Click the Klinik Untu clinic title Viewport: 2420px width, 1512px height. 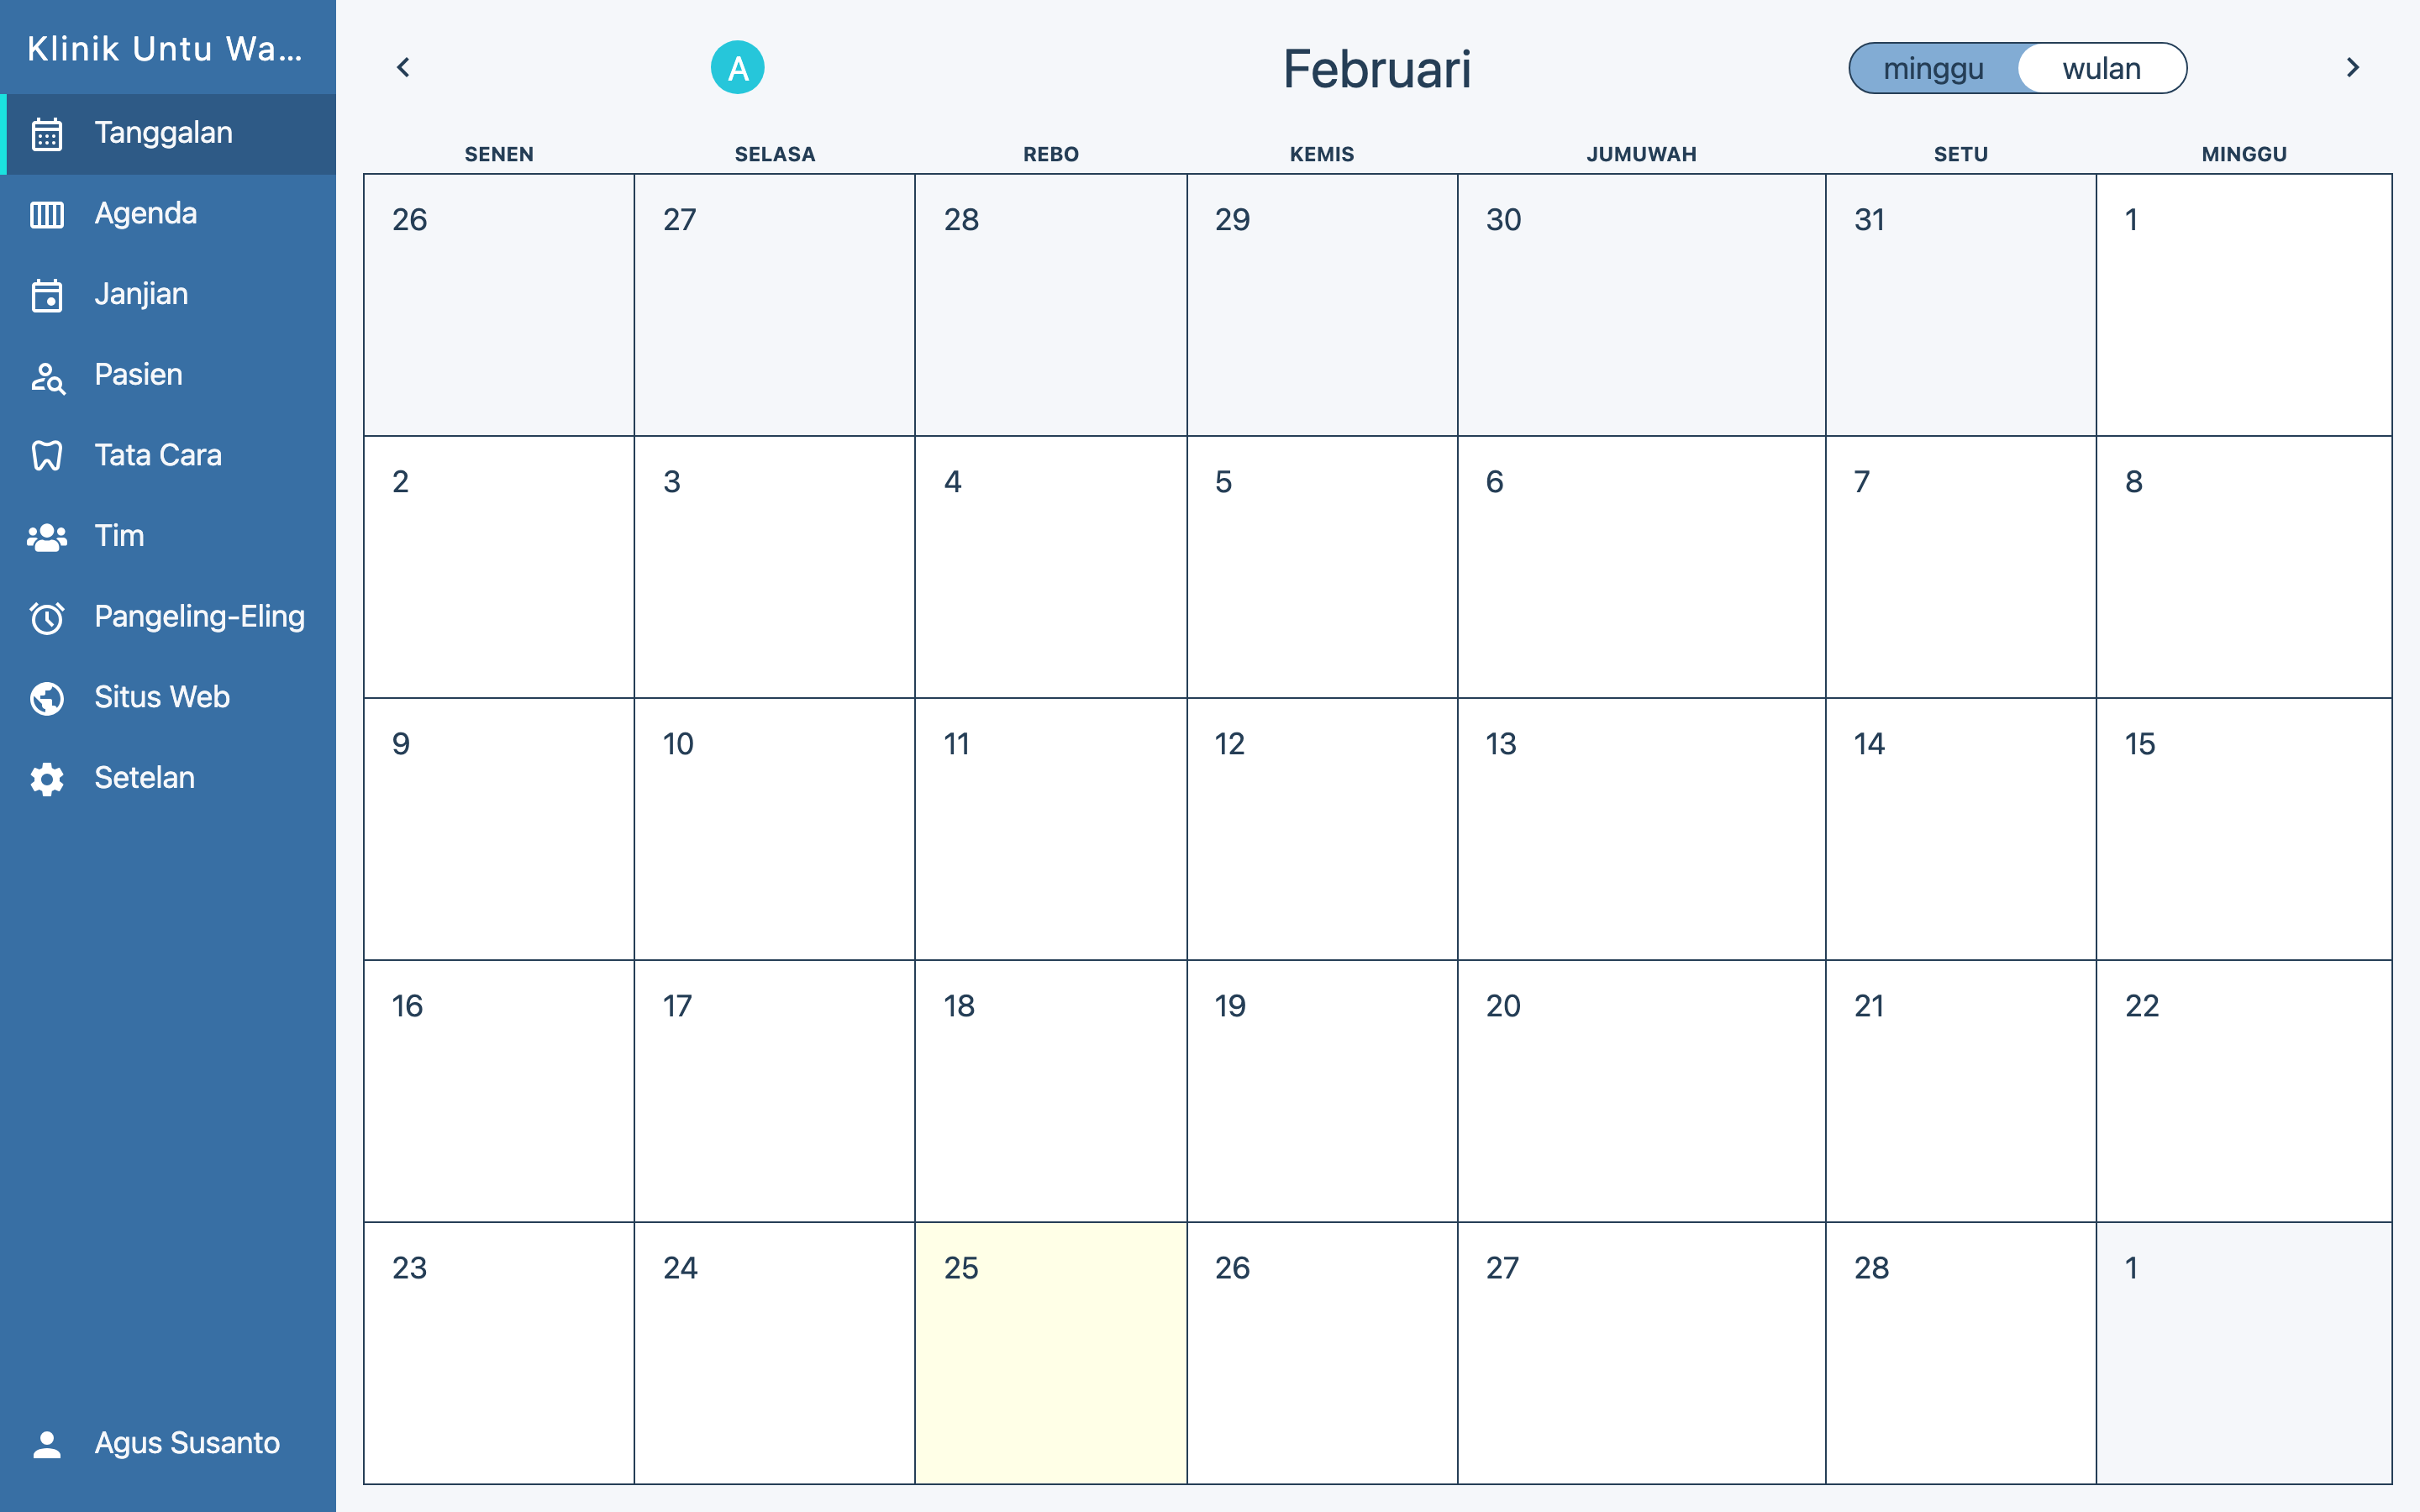(165, 48)
